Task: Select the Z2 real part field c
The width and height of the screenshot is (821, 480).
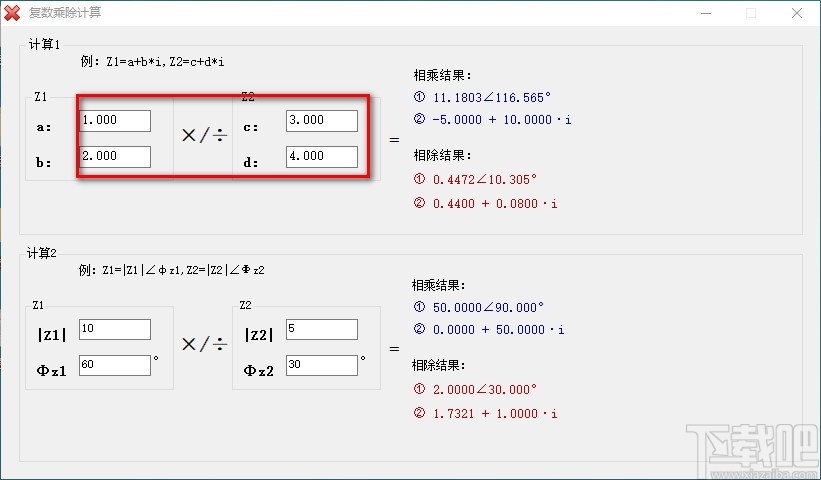Action: click(x=321, y=120)
